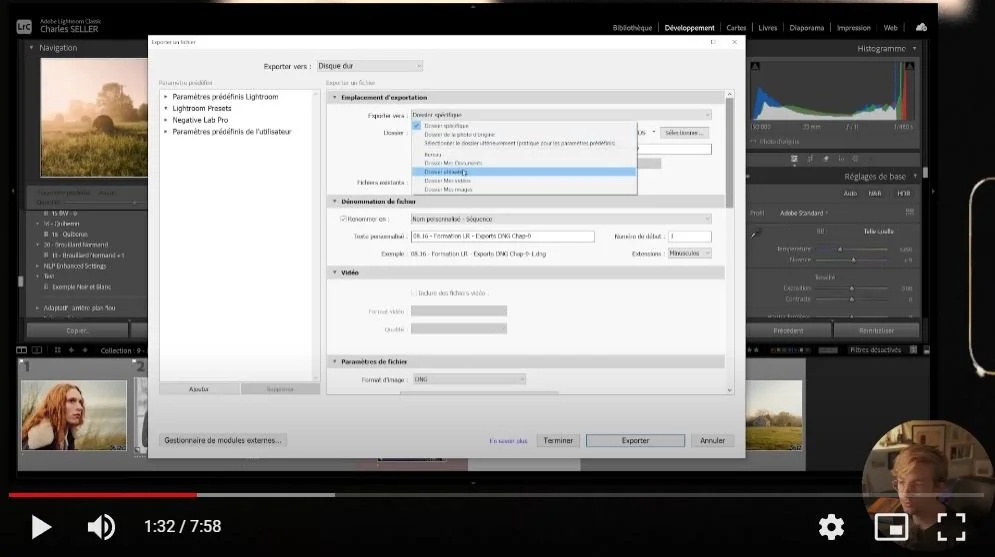The image size is (995, 557).
Task: Open the cloud sync status icon
Action: tap(921, 27)
